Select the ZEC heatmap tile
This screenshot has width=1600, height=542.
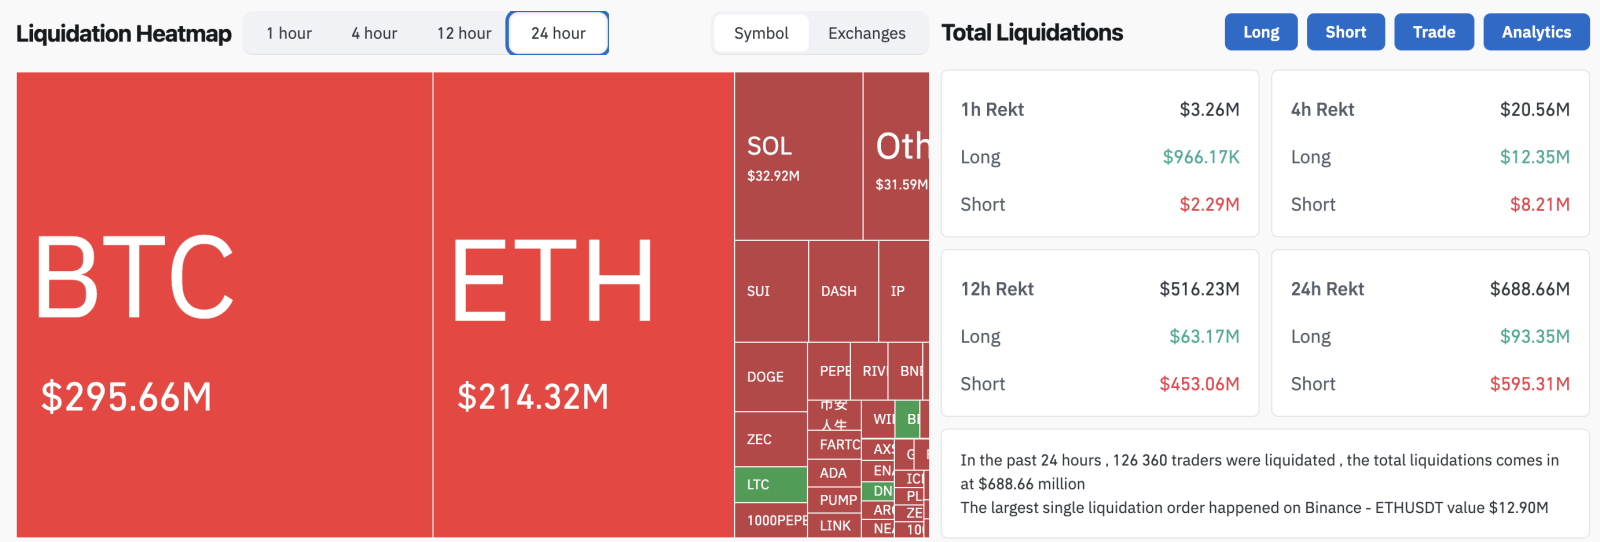tap(770, 439)
